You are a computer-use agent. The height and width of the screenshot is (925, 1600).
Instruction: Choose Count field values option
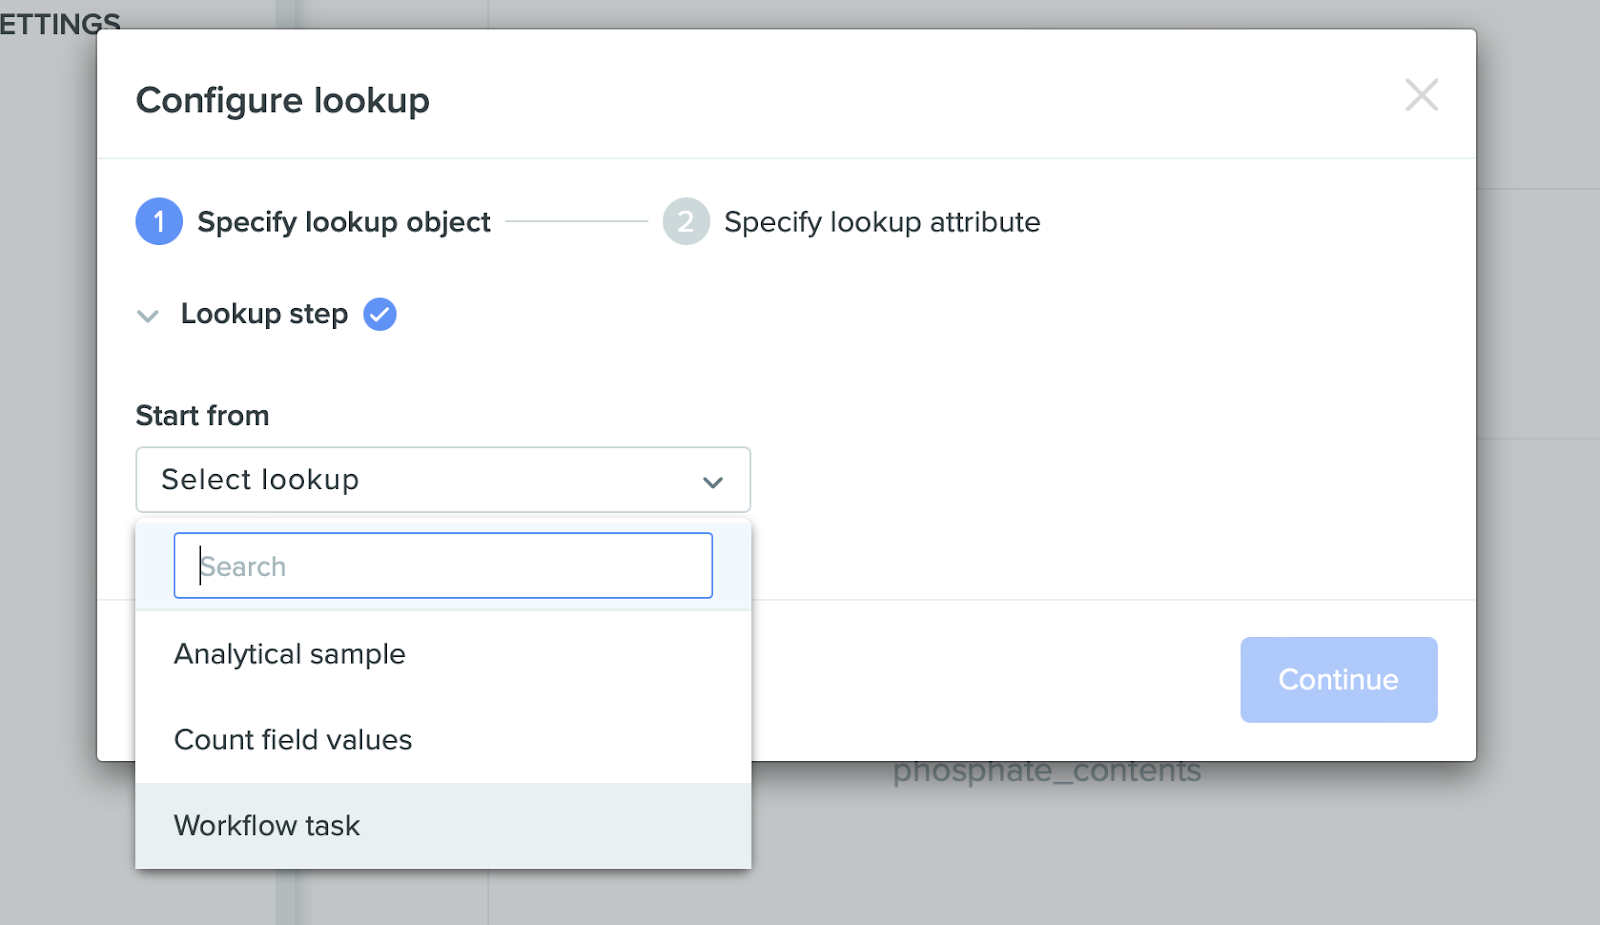coord(443,740)
